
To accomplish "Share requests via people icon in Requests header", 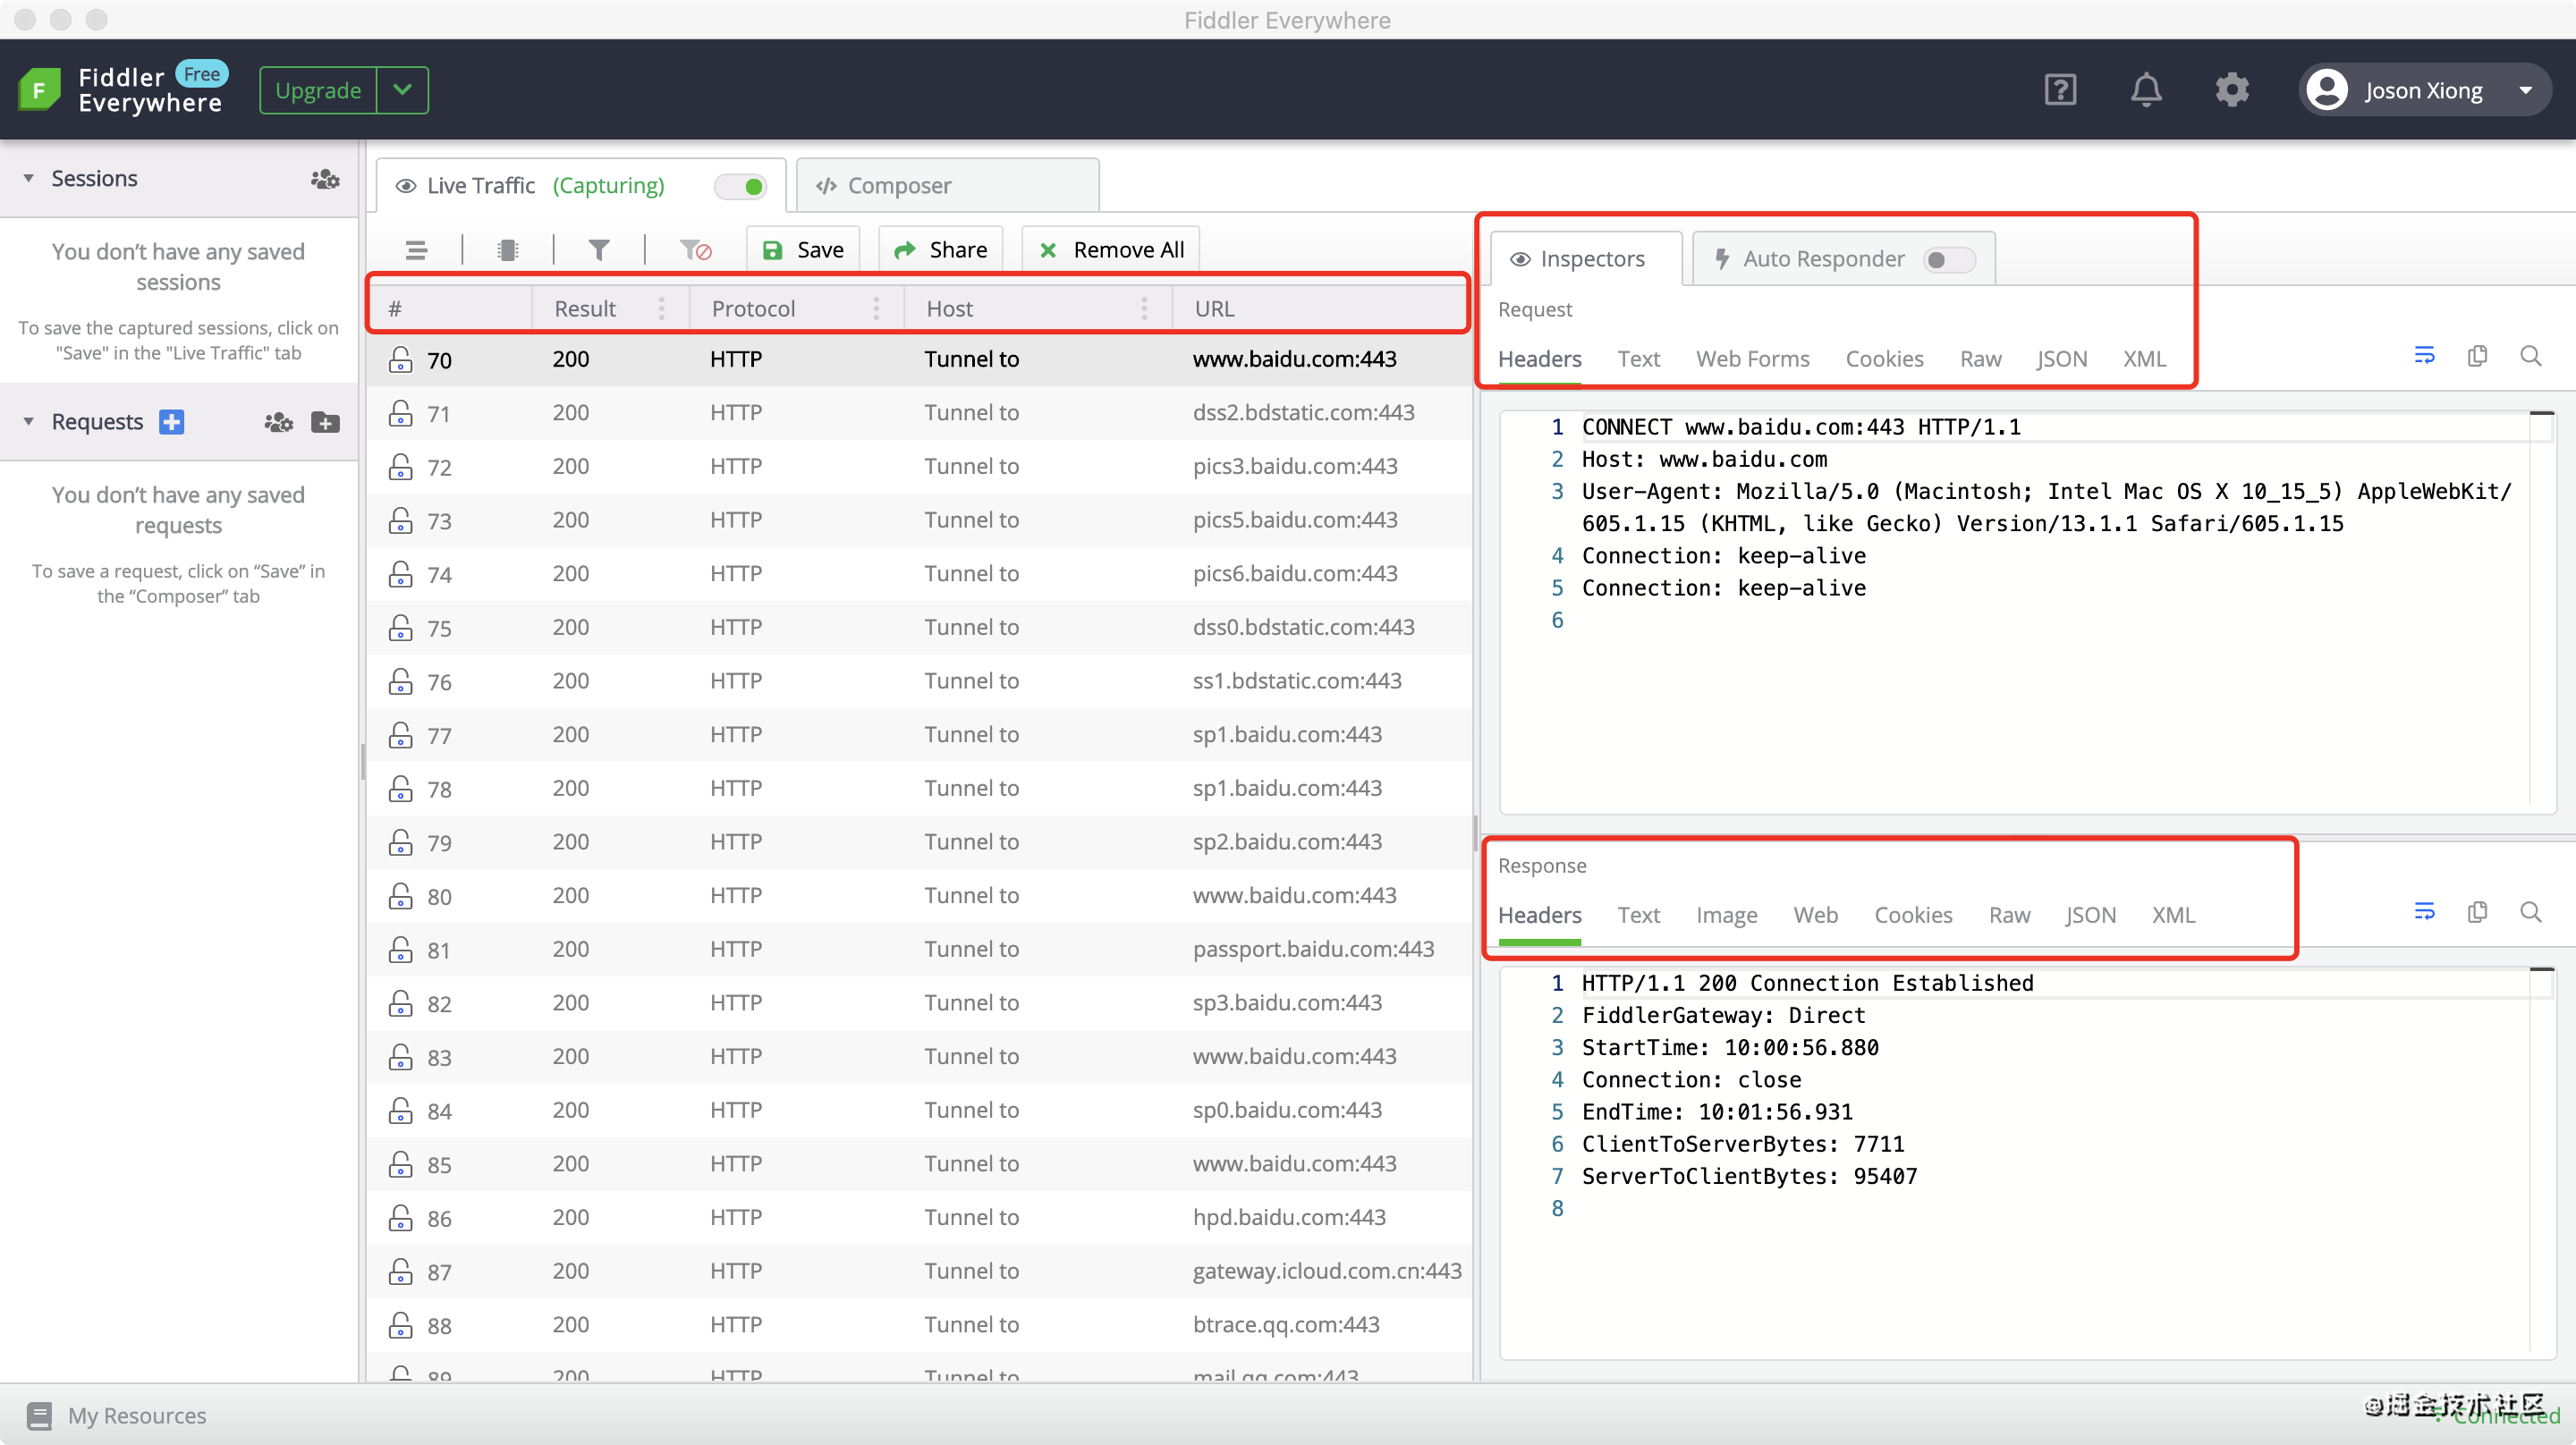I will [x=278, y=422].
